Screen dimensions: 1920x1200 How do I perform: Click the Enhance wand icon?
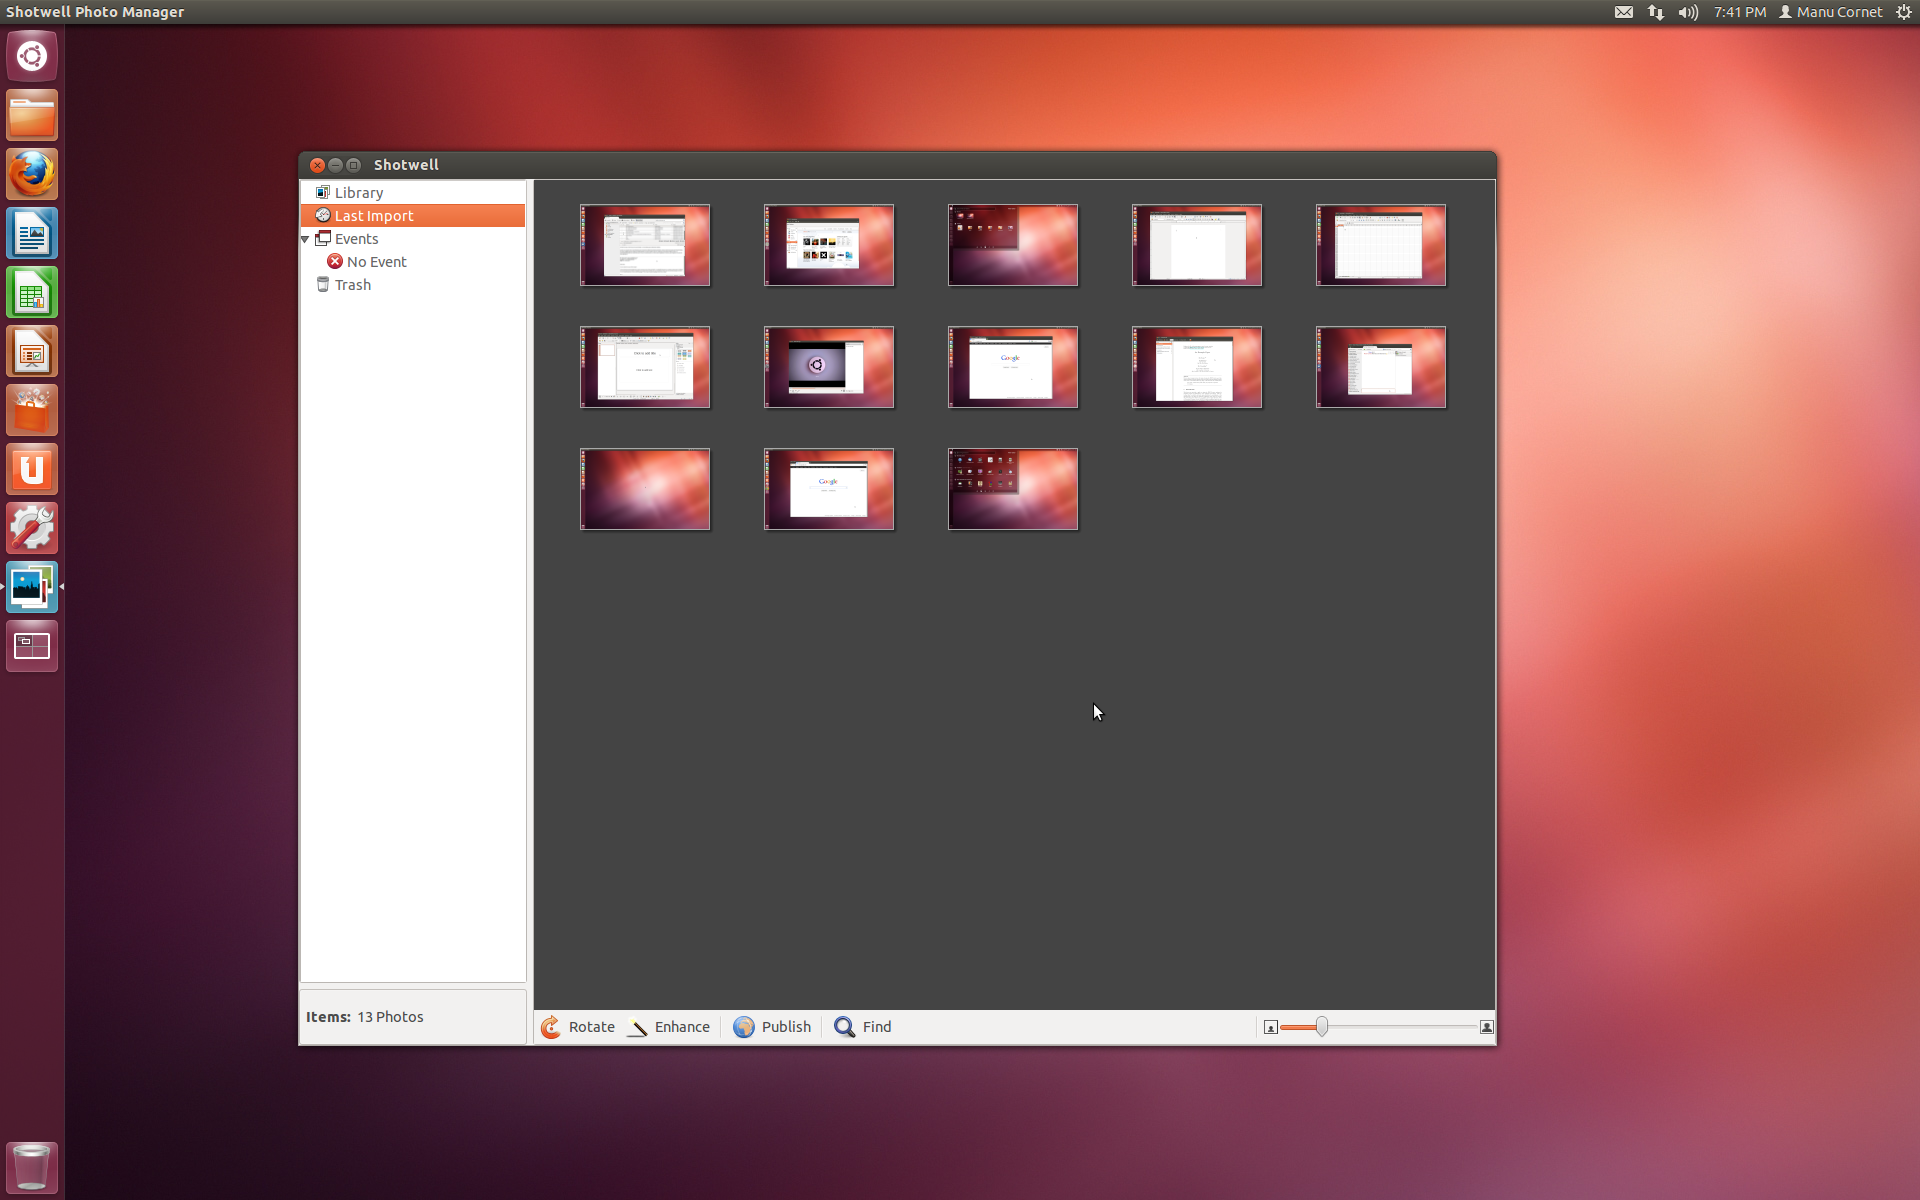click(x=638, y=1027)
